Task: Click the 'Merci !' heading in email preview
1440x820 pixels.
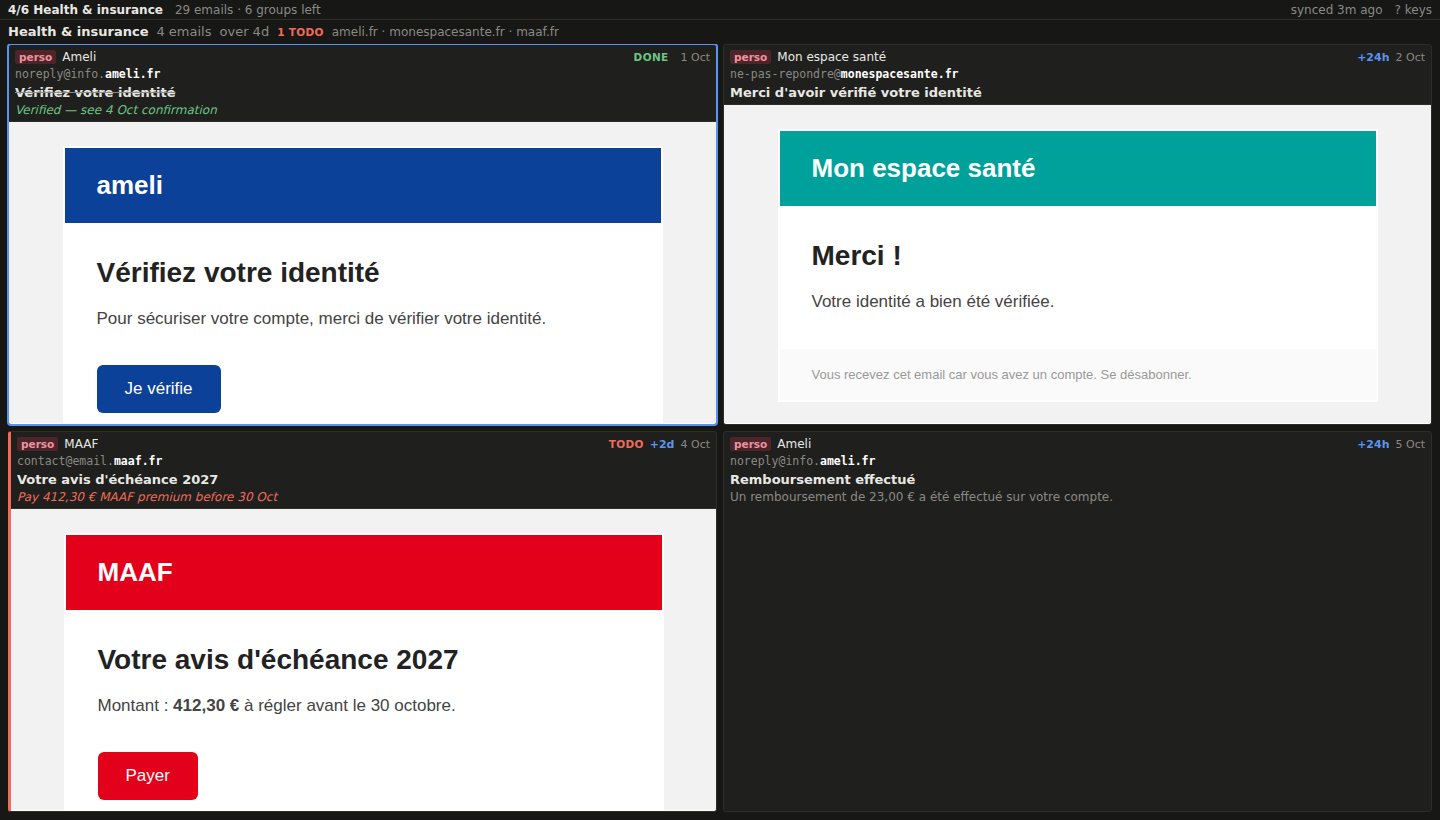Action: (857, 256)
